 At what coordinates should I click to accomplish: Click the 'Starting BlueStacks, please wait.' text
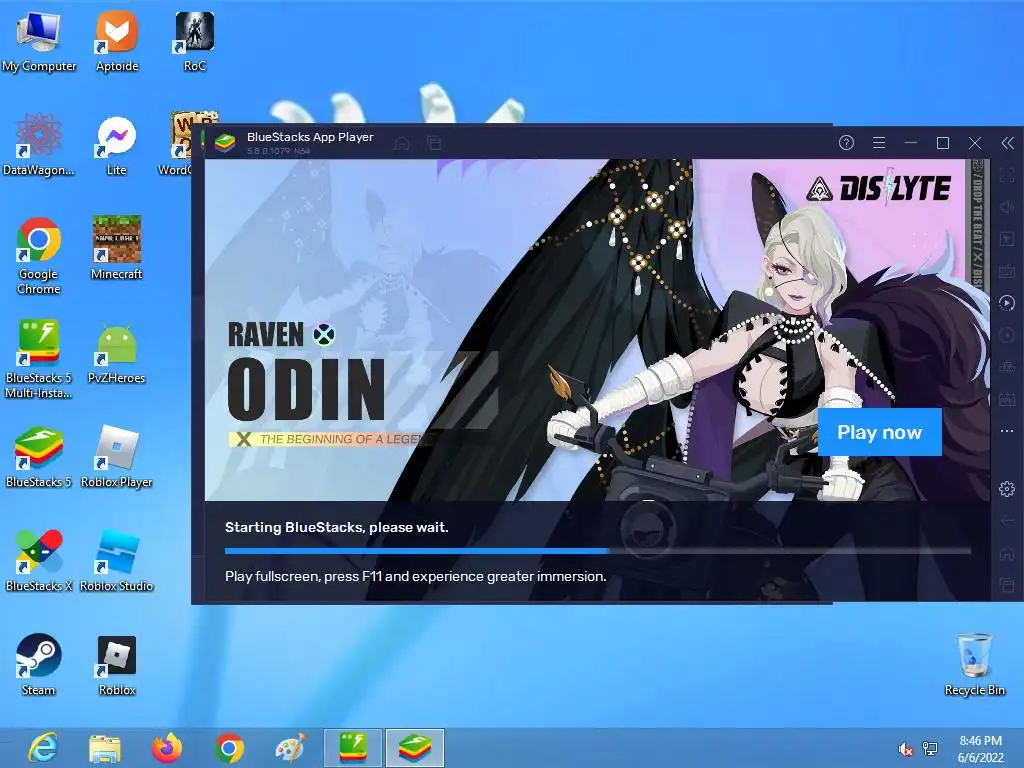pos(336,527)
